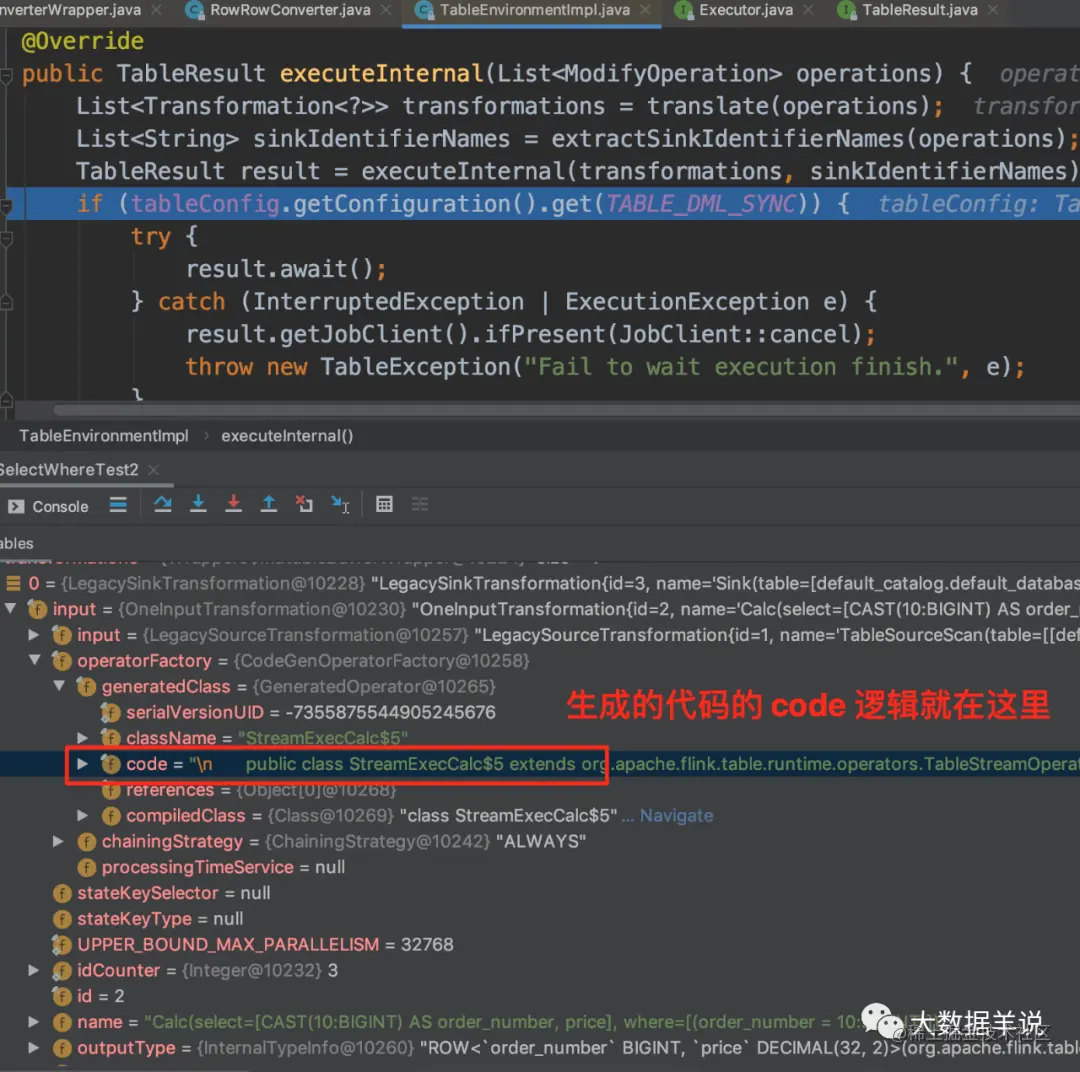Click the Trace Current Stream Chain icon
The width and height of the screenshot is (1080, 1072).
pos(419,504)
